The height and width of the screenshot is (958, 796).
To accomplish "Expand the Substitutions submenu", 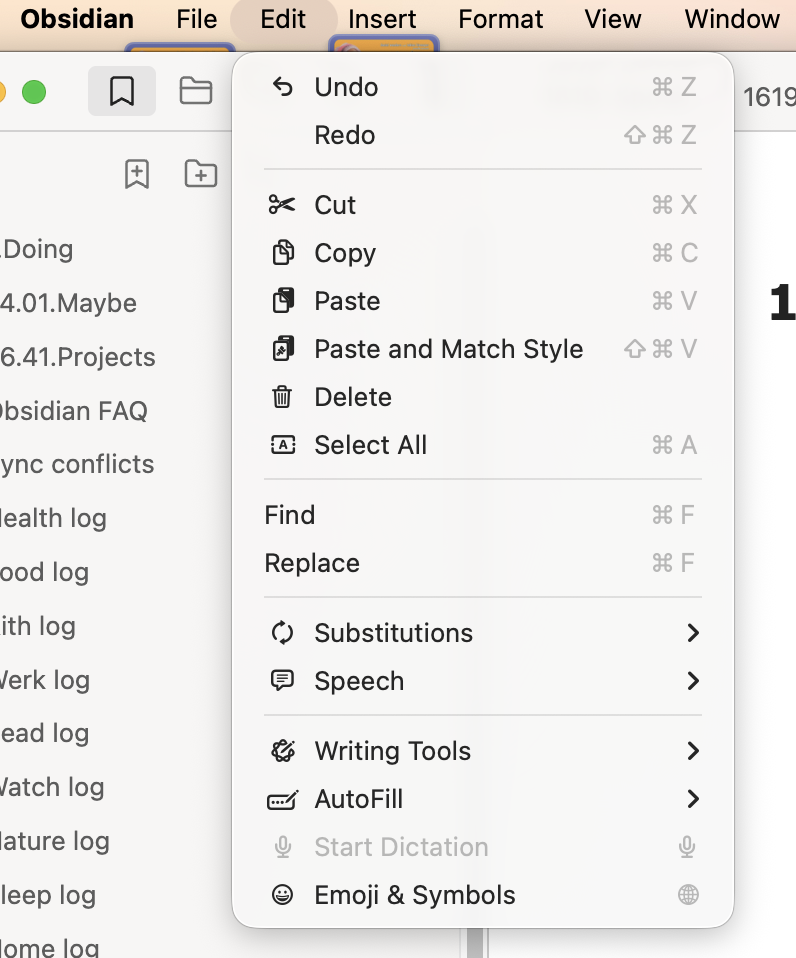I will 692,633.
